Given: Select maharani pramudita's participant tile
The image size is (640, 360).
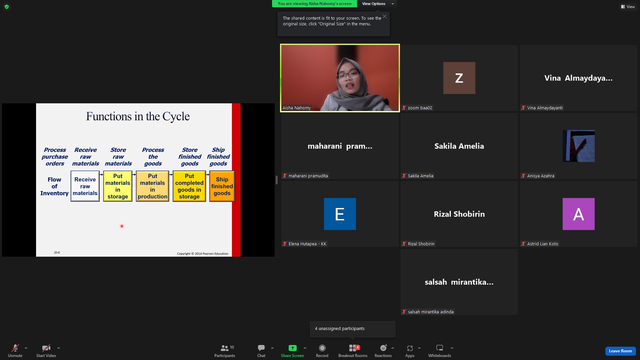Looking at the screenshot, I should click(x=340, y=146).
